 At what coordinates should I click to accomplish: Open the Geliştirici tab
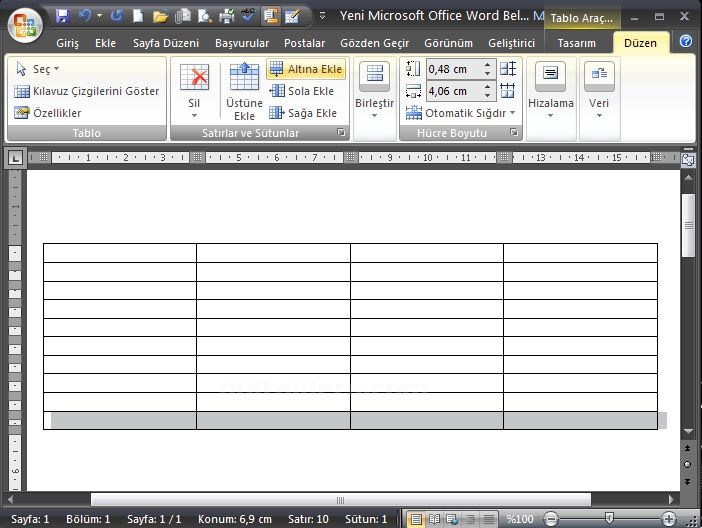point(511,43)
